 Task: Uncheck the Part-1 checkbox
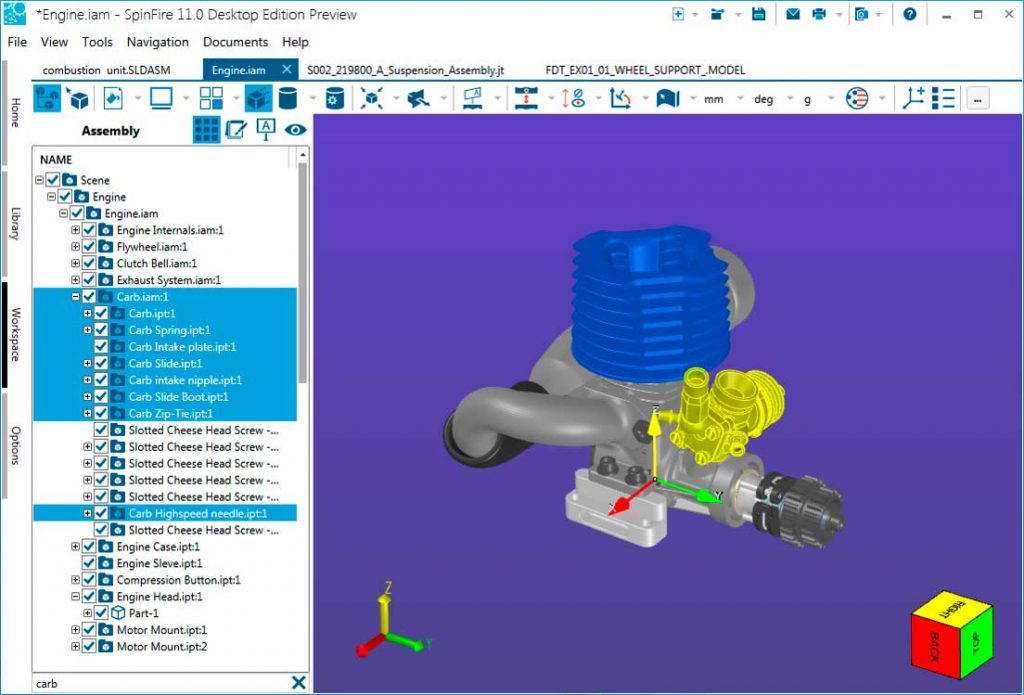pyautogui.click(x=101, y=613)
